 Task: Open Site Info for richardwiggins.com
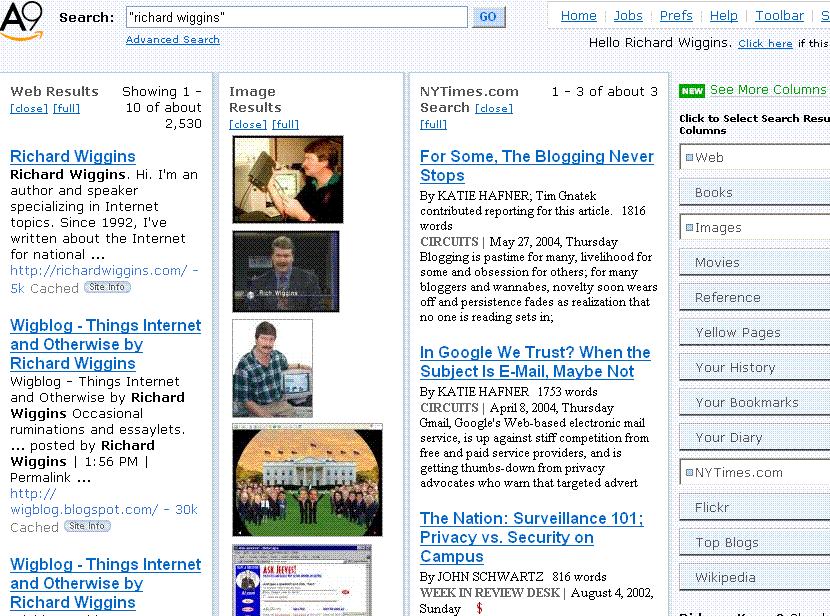(x=107, y=287)
